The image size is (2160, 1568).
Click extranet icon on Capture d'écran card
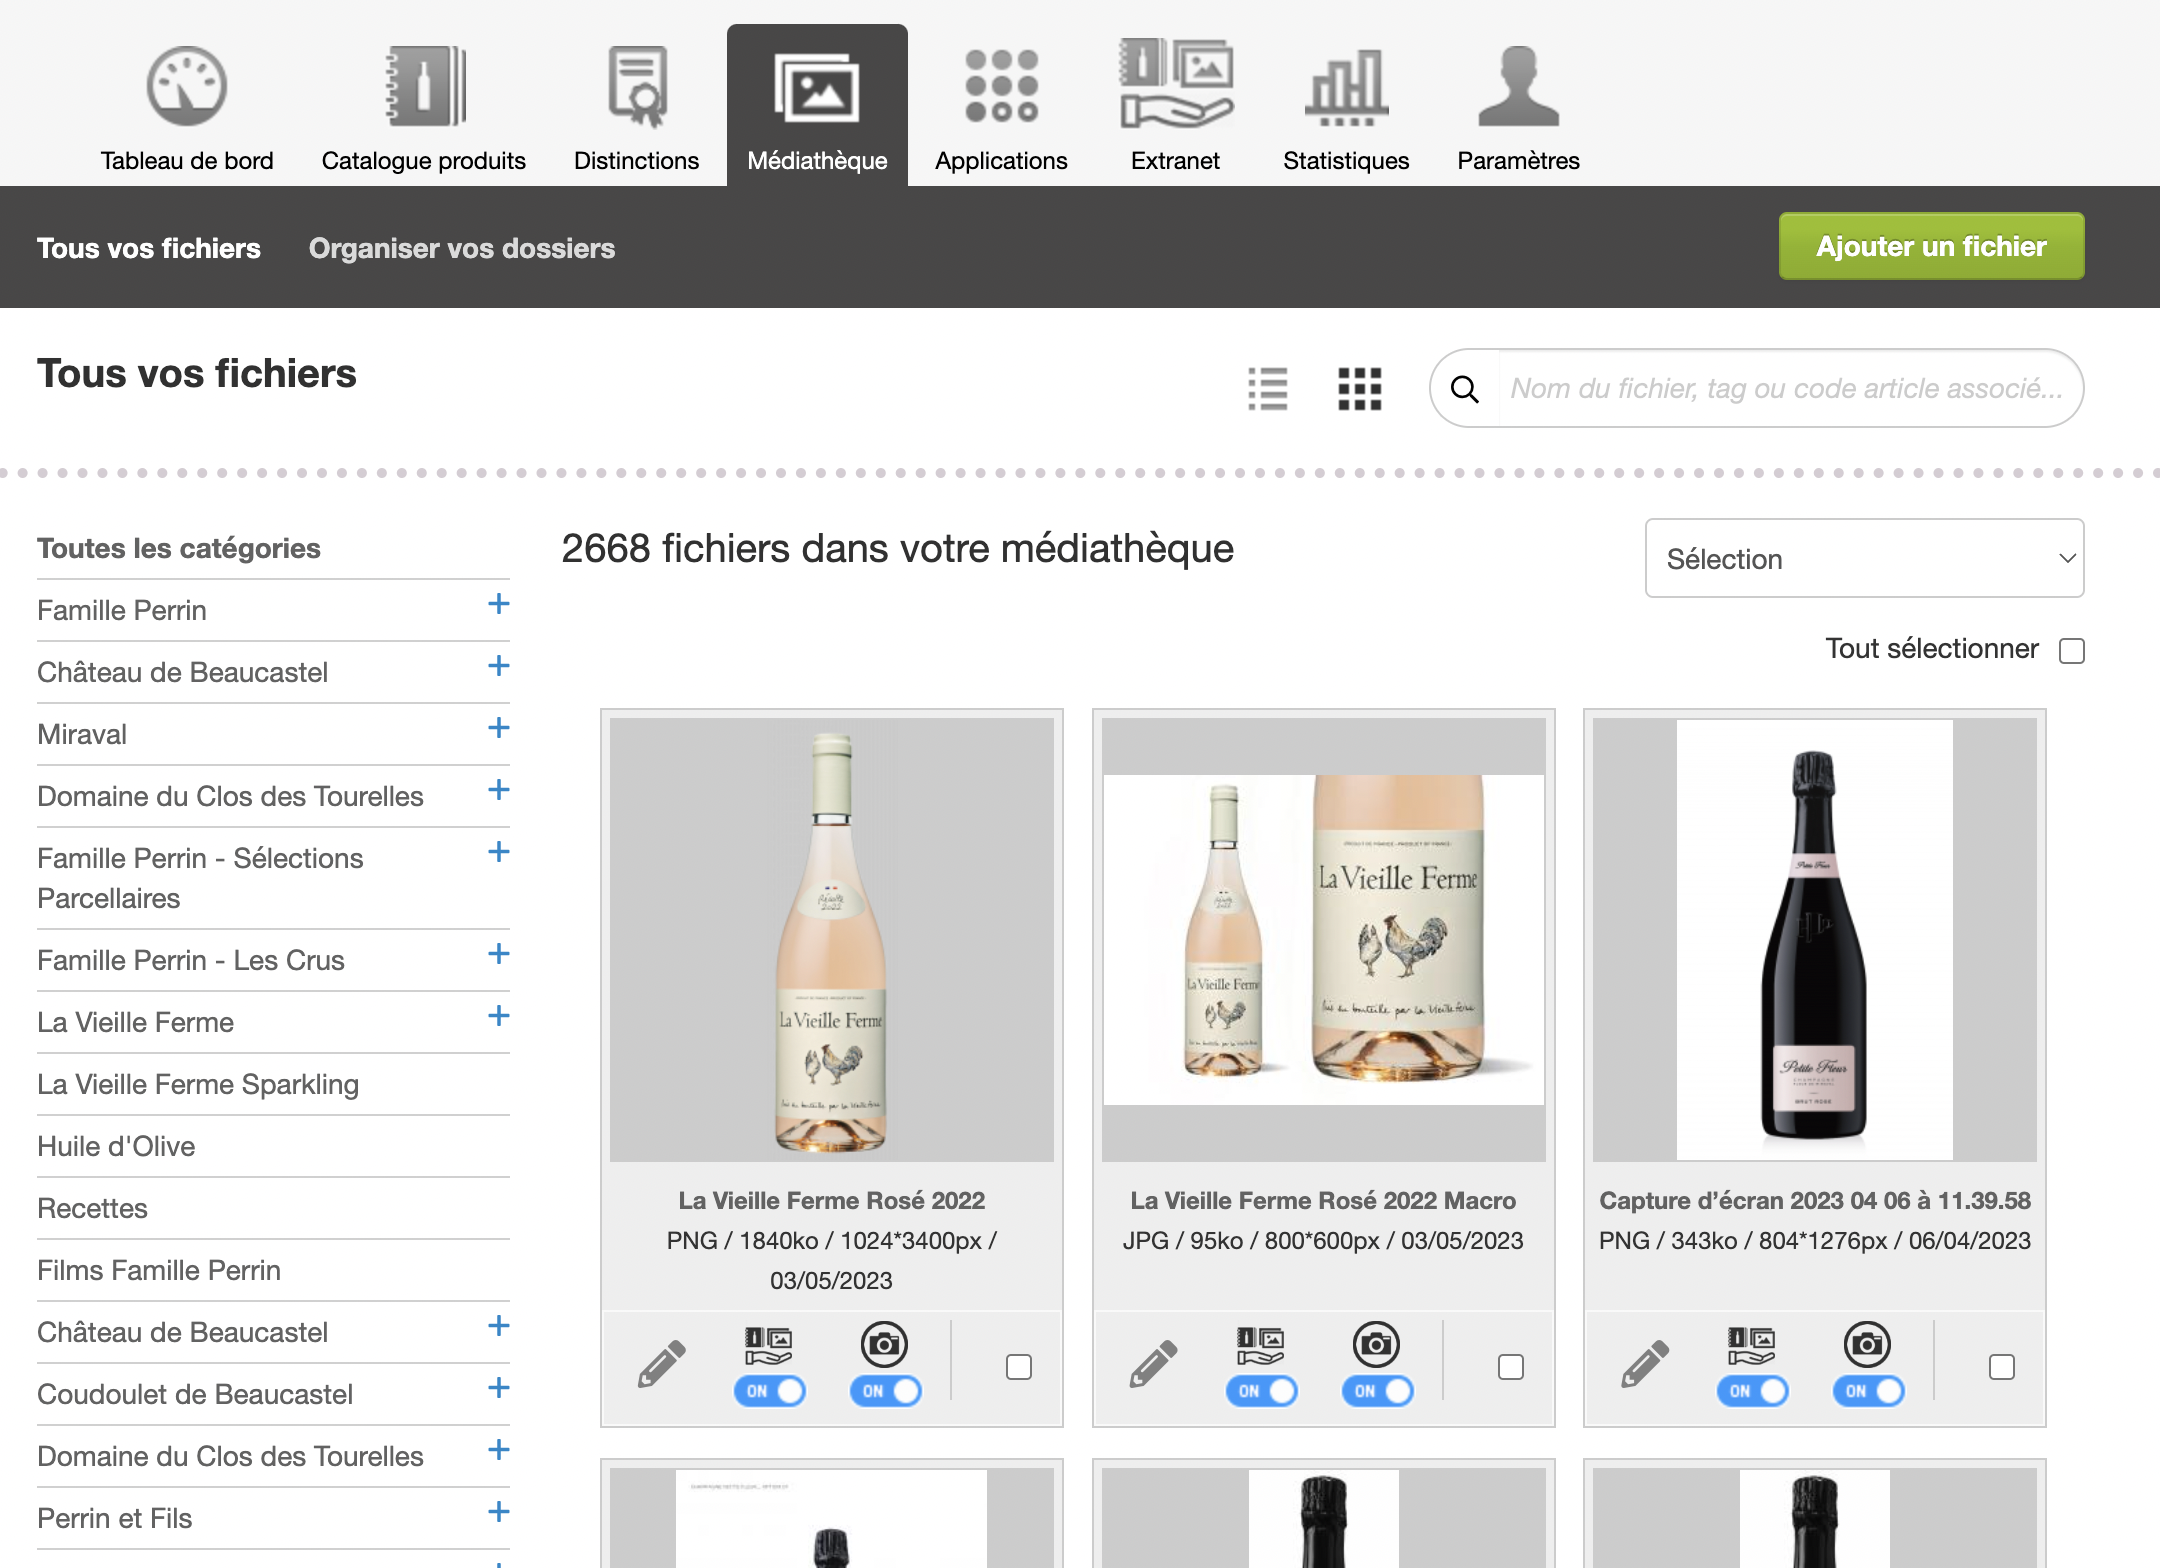1751,1345
